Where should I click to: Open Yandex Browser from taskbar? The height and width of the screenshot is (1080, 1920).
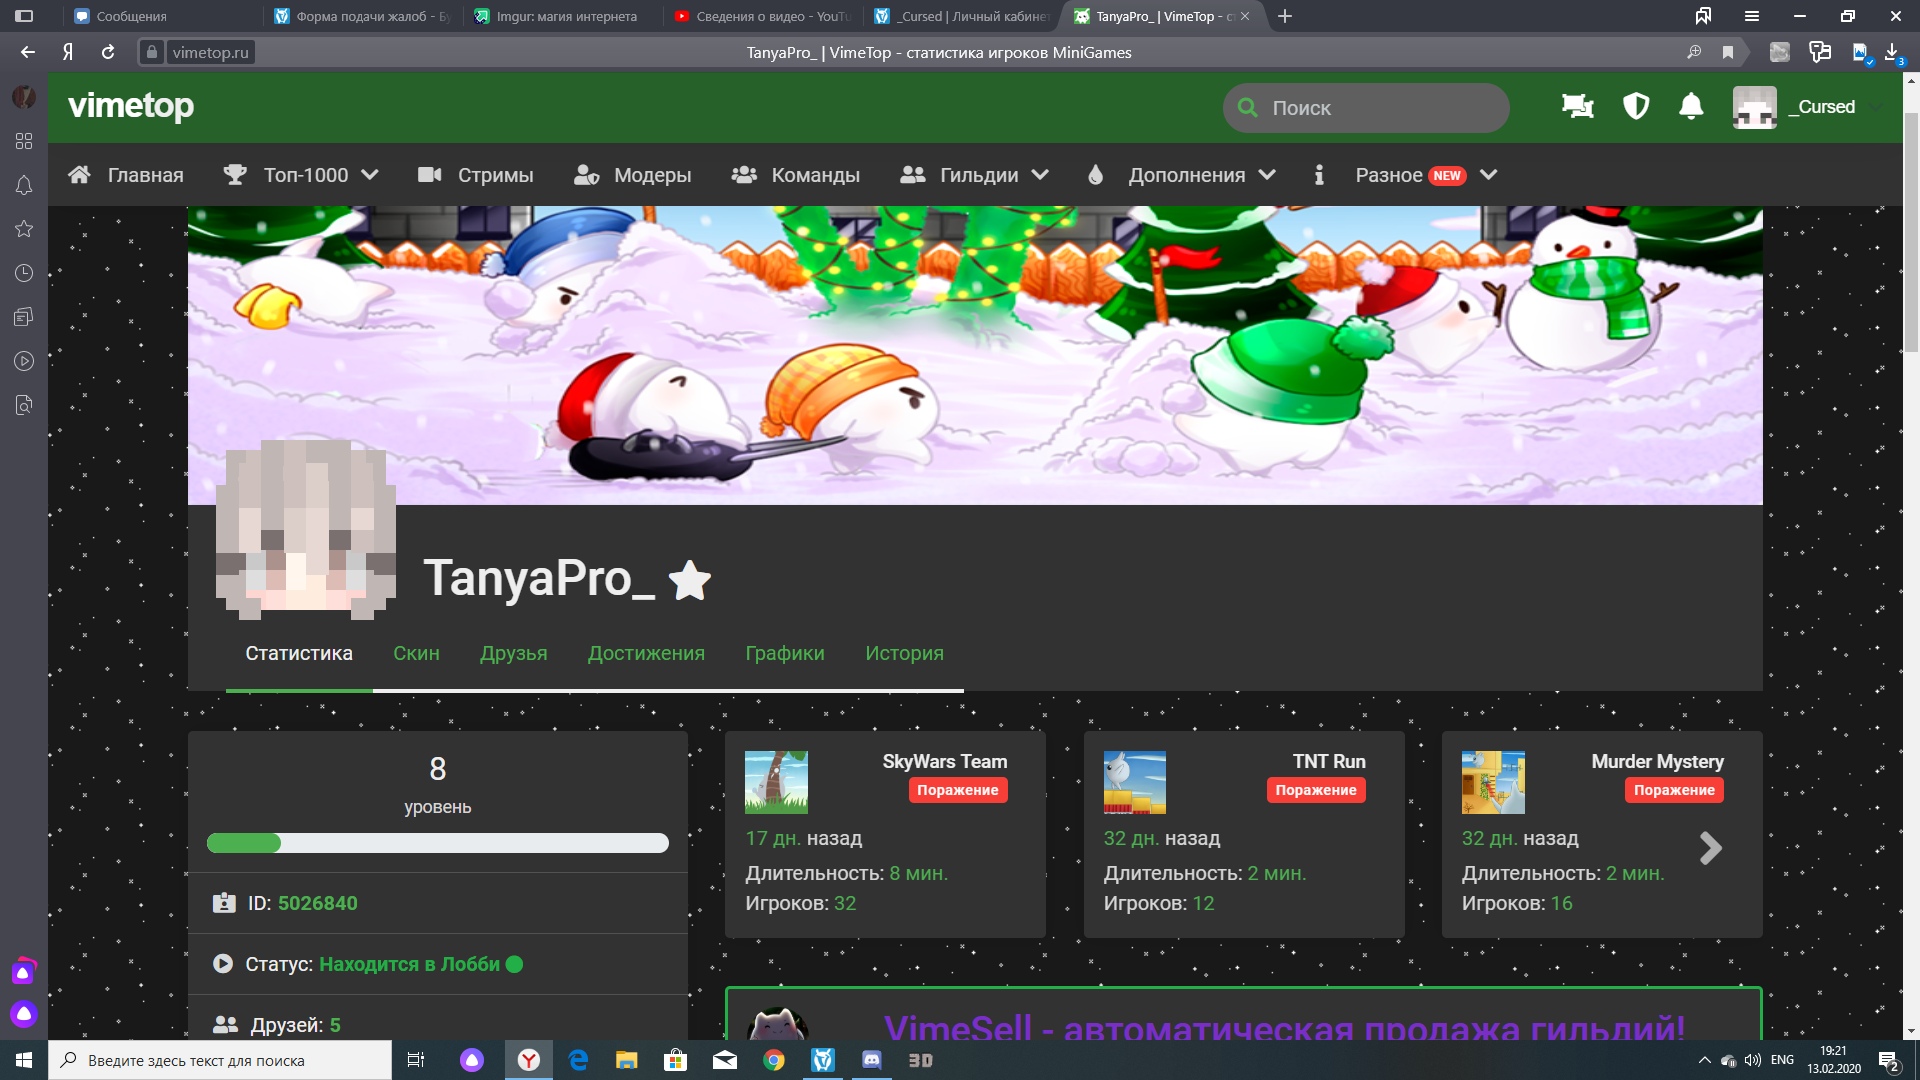pyautogui.click(x=529, y=1060)
